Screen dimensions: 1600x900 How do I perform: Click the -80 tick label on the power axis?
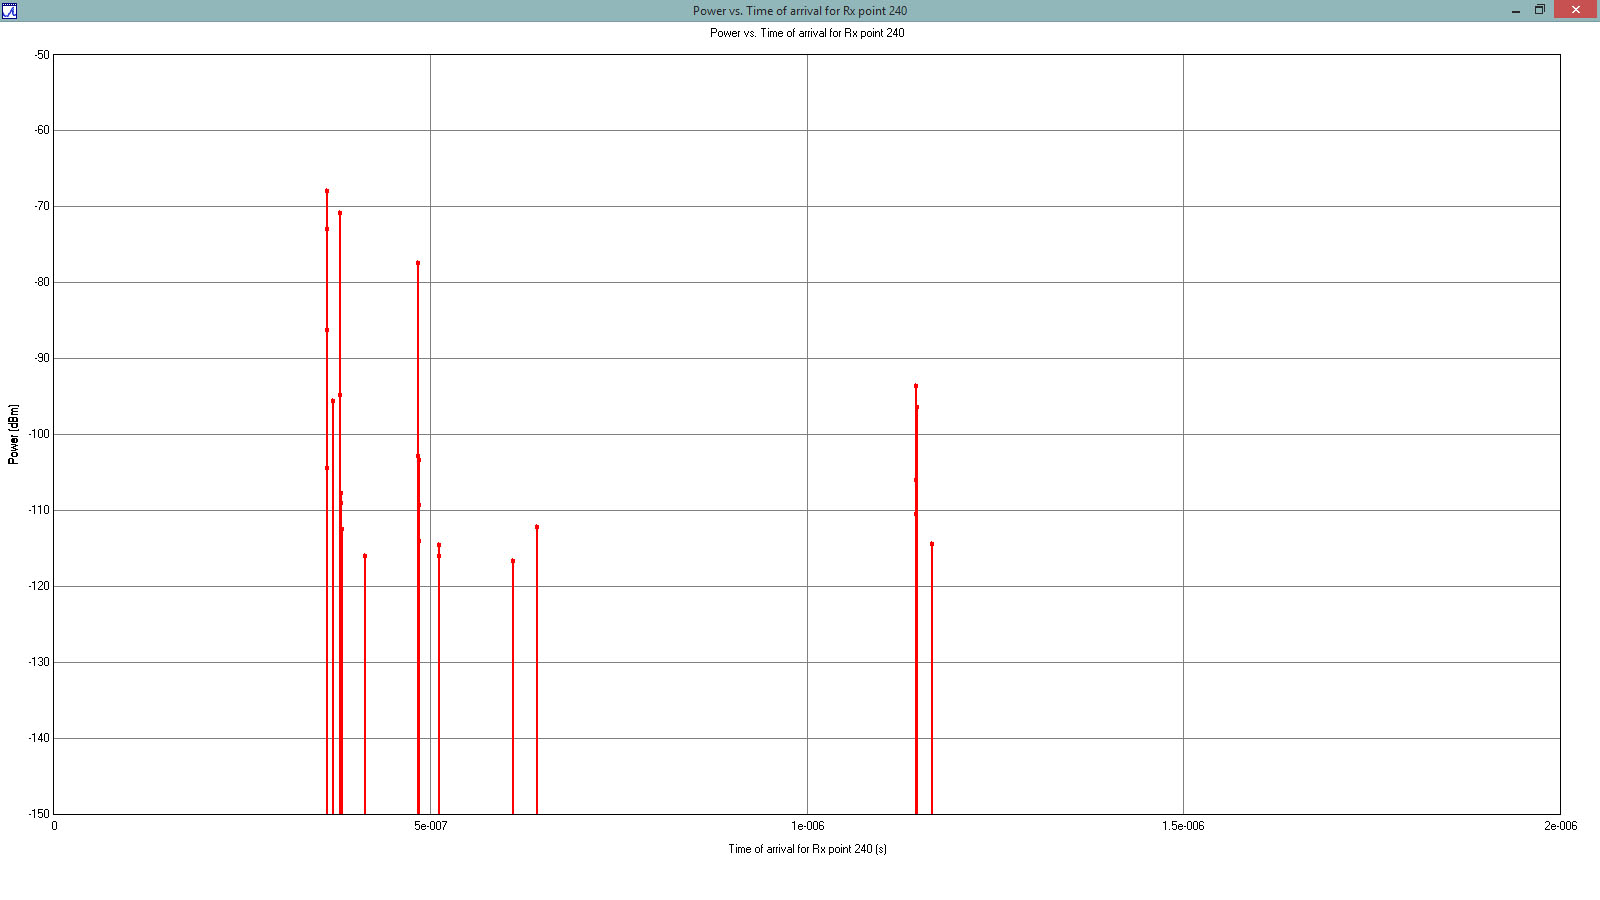41,282
